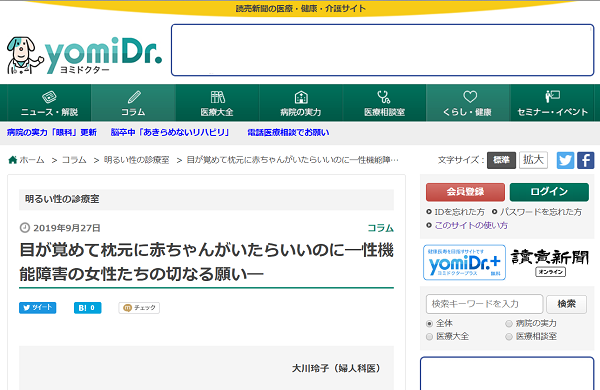The image size is (600, 390).
Task: Open 病院の実力「眼科」更新 link
Action: pyautogui.click(x=52, y=132)
